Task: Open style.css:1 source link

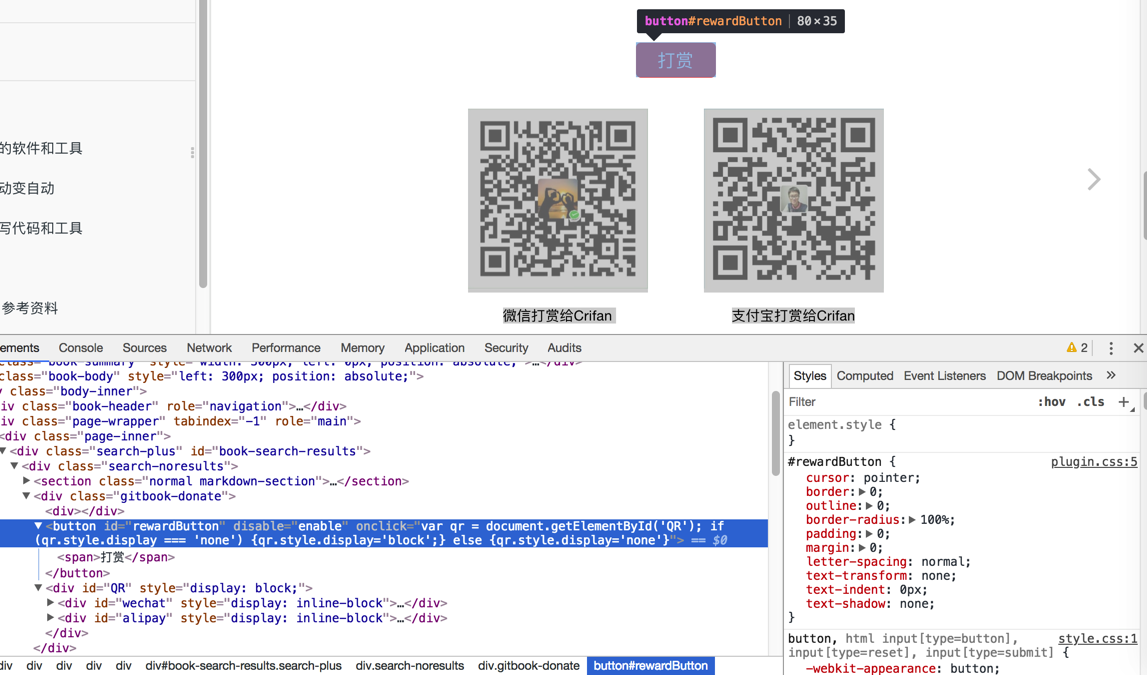Action: (1097, 639)
